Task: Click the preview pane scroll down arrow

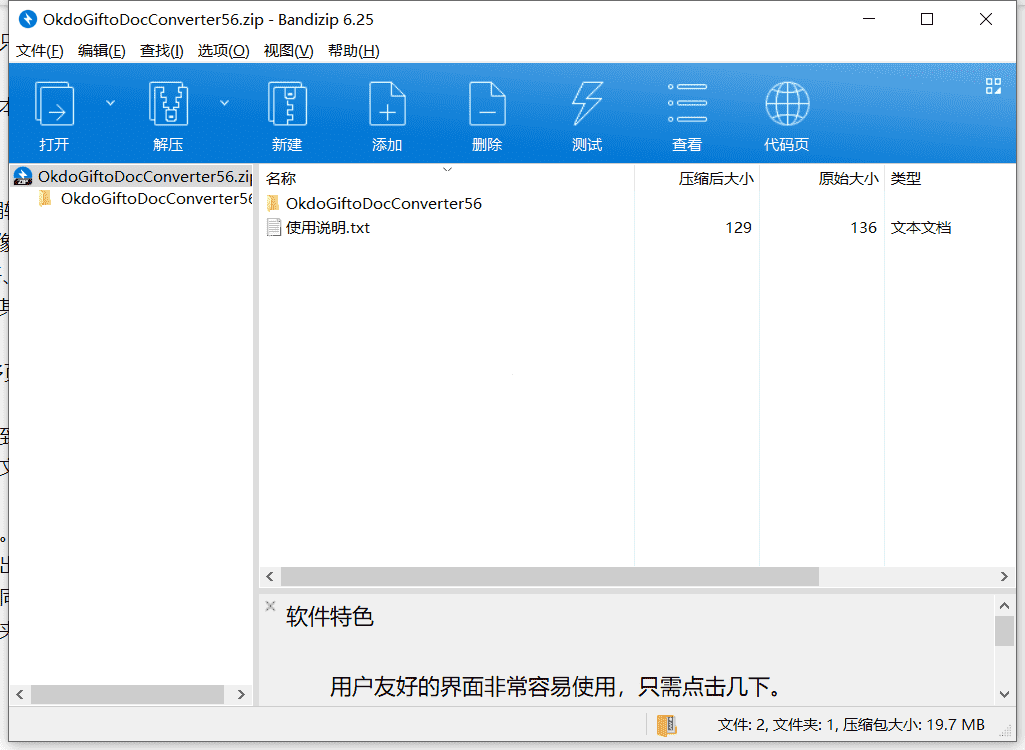Action: click(x=1004, y=694)
